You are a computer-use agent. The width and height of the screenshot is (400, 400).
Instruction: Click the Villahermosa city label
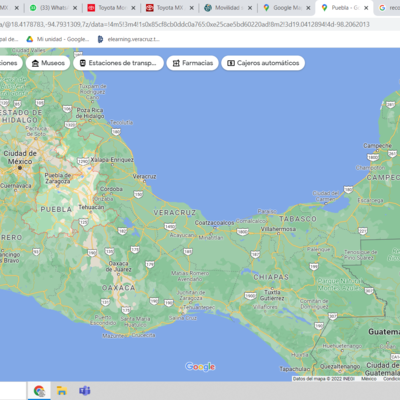[x=278, y=229]
